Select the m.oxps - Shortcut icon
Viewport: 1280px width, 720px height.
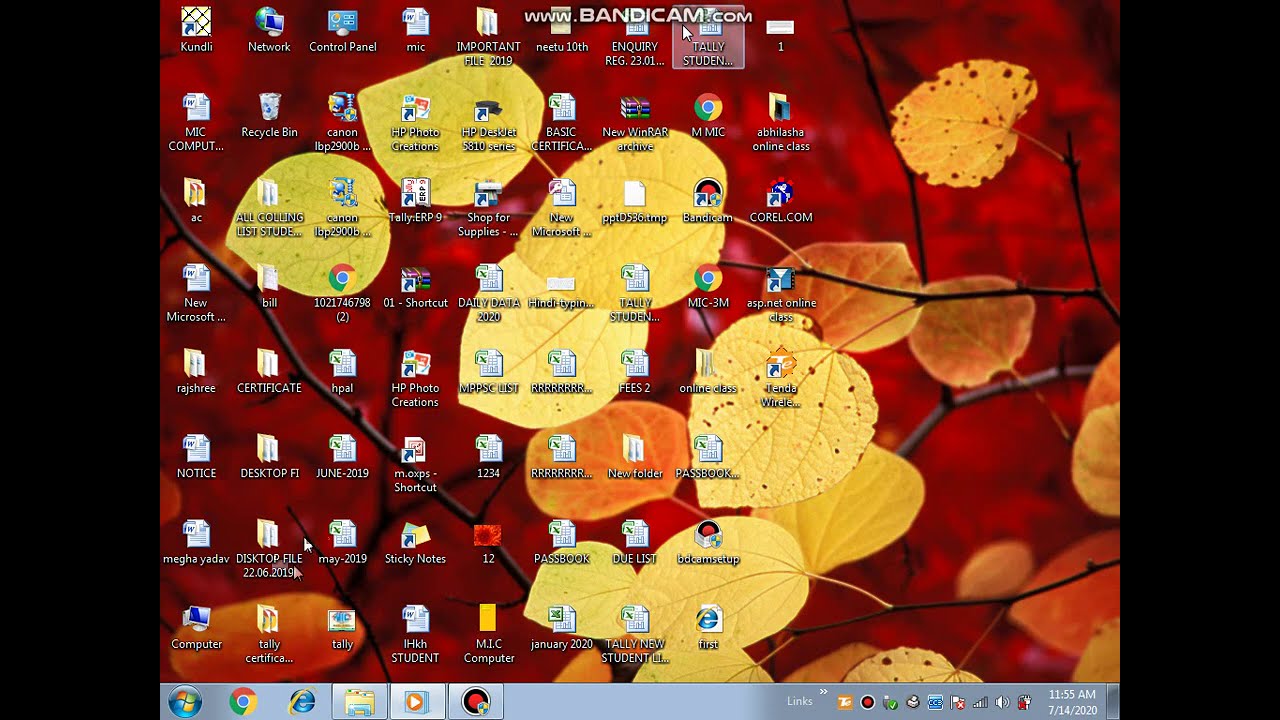(x=415, y=463)
